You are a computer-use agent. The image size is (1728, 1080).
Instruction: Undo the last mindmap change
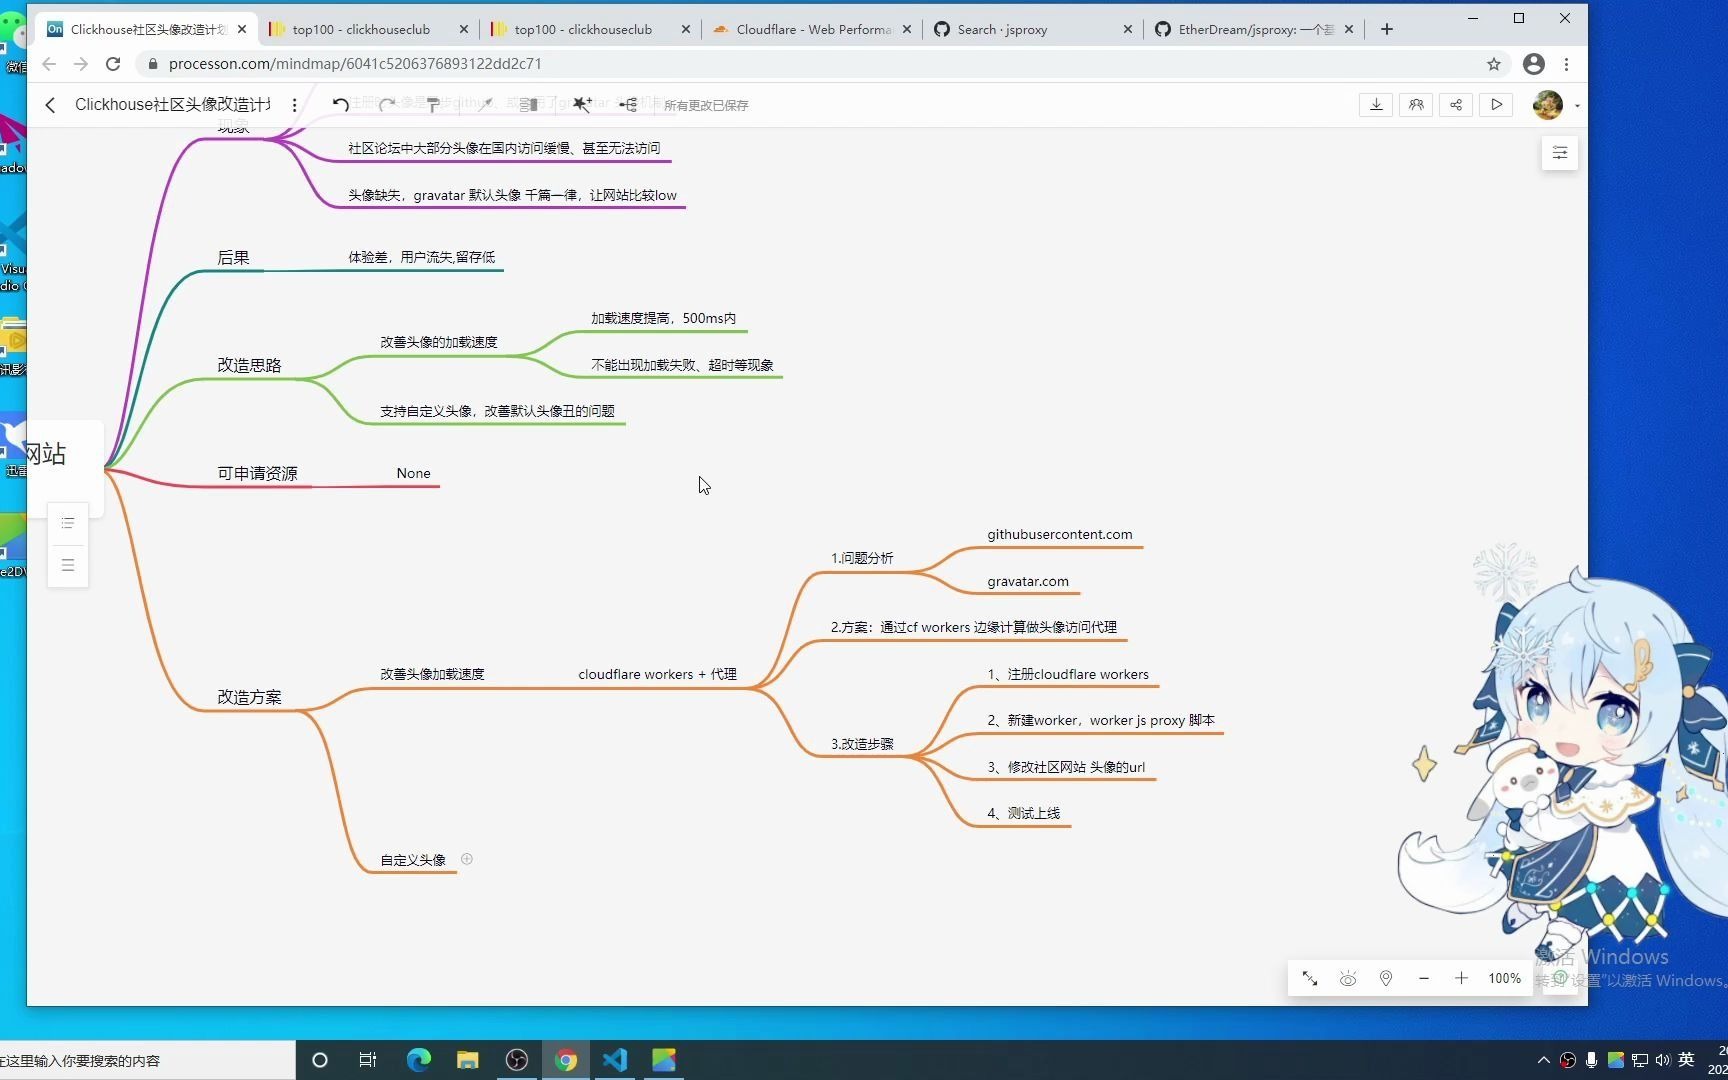pyautogui.click(x=341, y=104)
